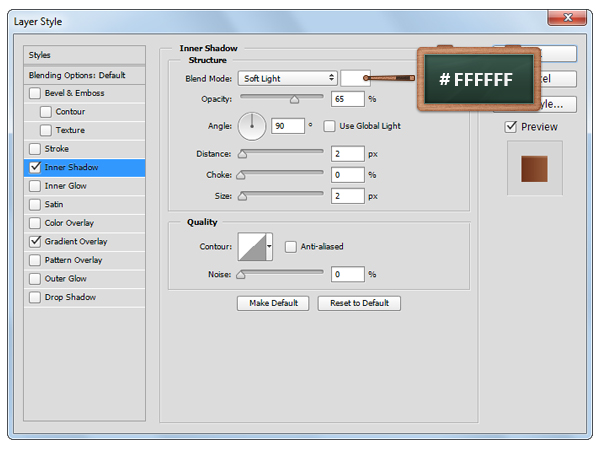
Task: Toggle the Anti-aliased checkbox
Action: (291, 246)
